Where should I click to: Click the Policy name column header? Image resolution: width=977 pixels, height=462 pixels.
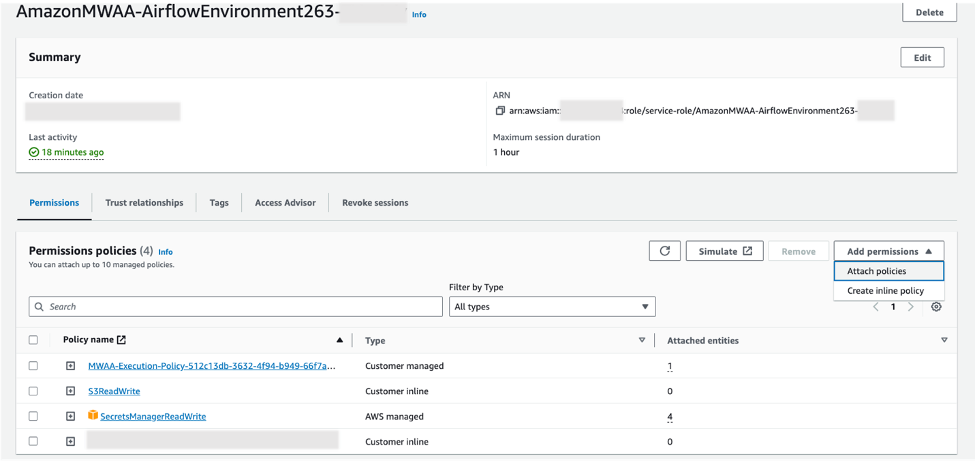coord(88,340)
